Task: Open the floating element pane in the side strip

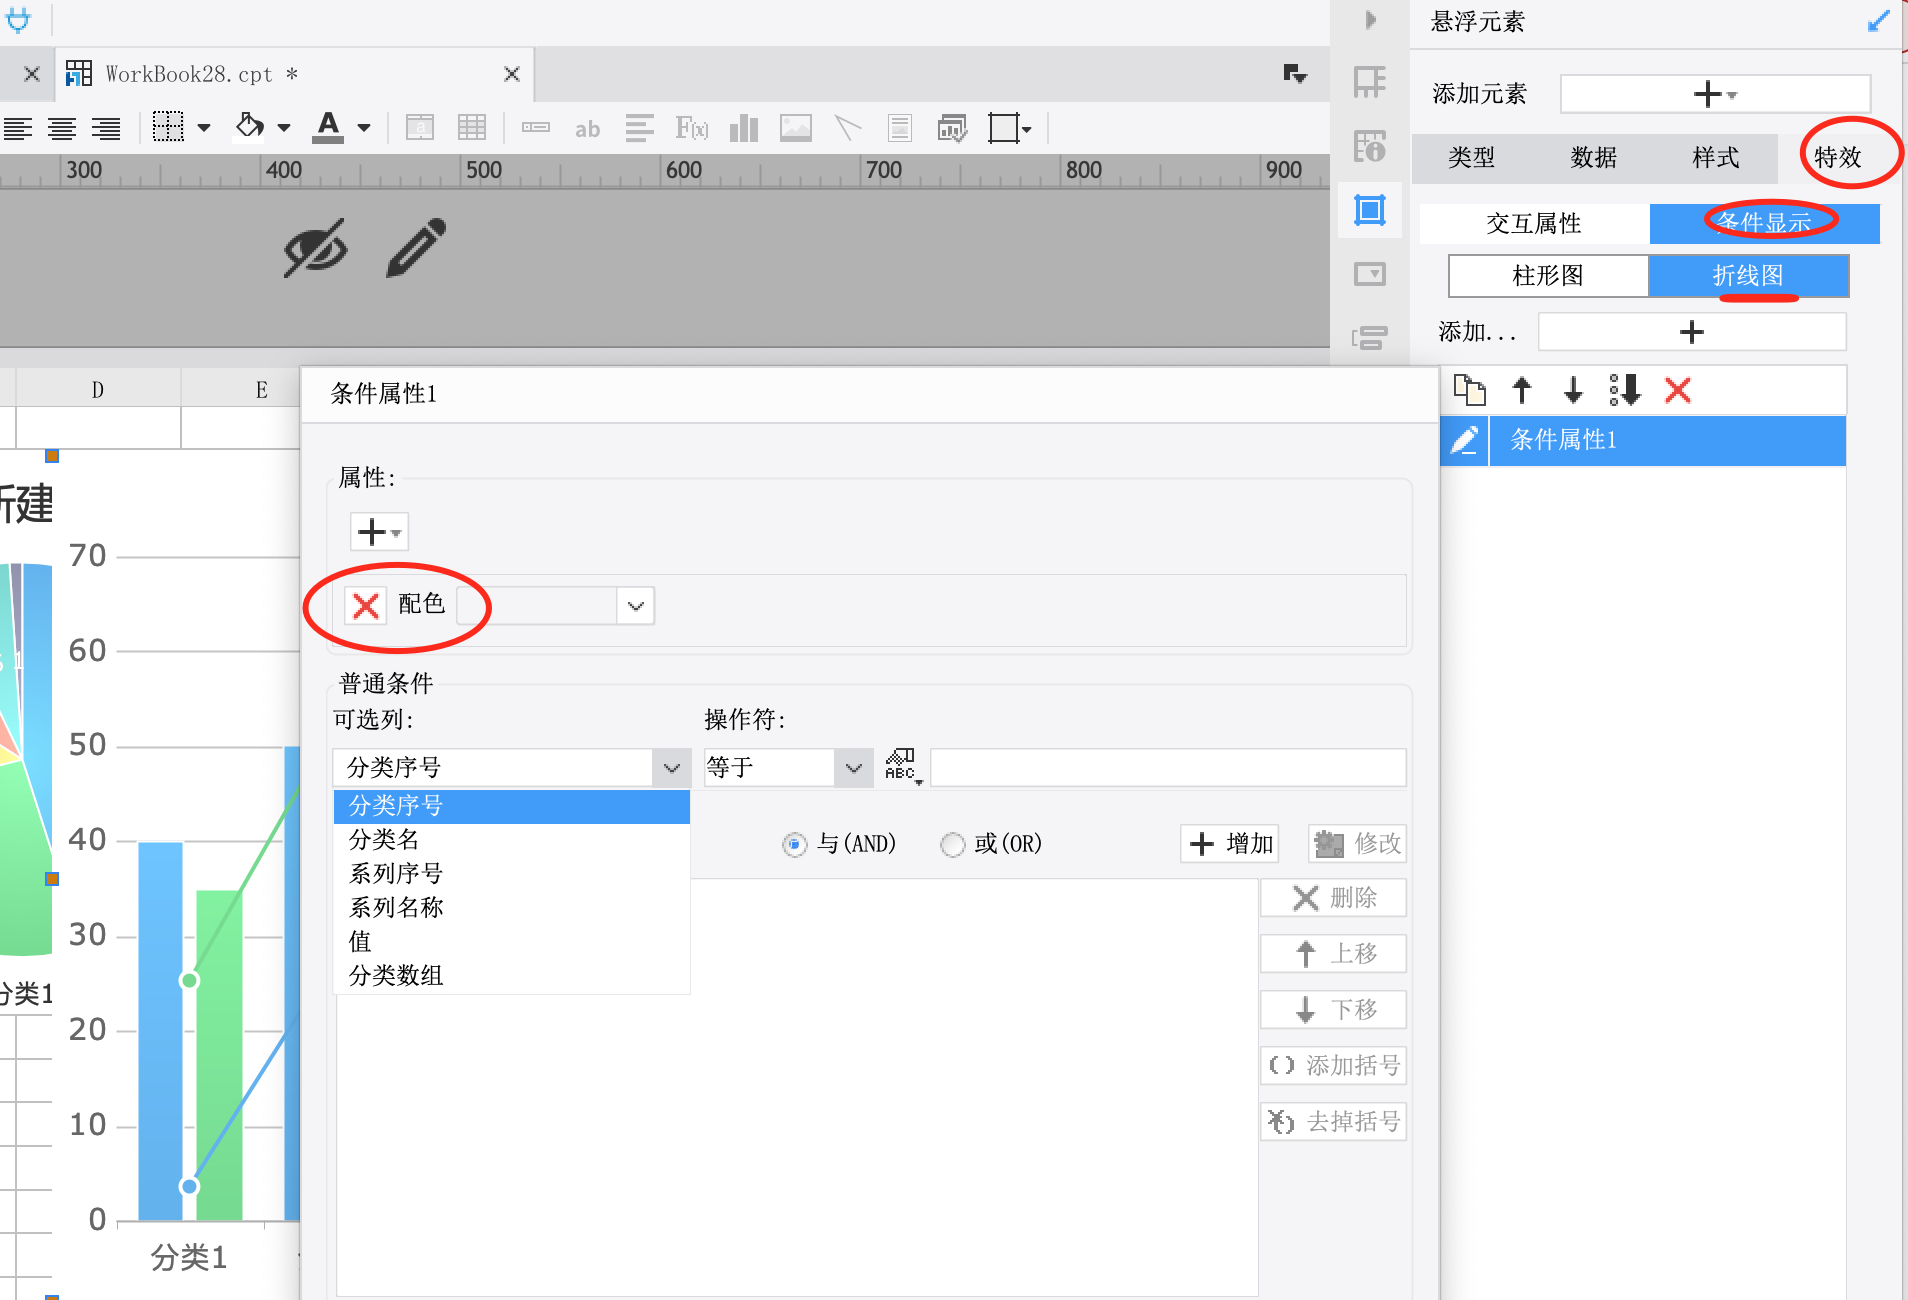Action: [1370, 210]
